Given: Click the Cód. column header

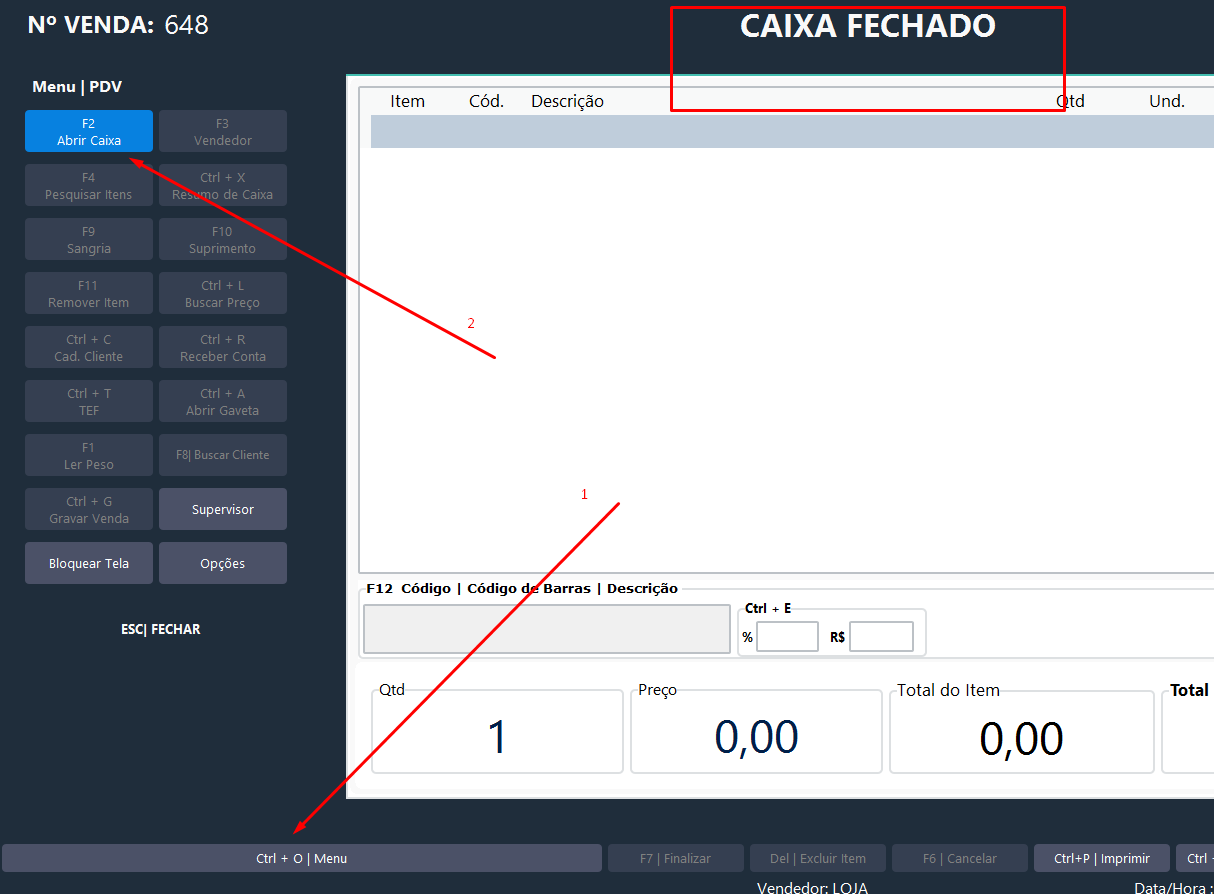Looking at the screenshot, I should tap(487, 101).
